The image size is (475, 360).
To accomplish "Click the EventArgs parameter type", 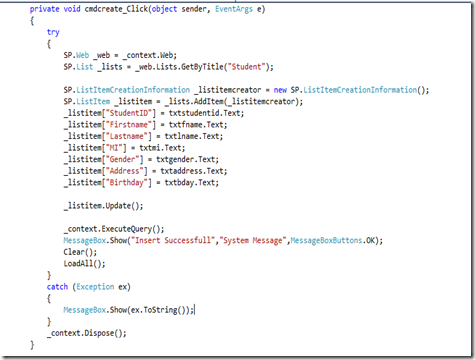I will point(234,9).
